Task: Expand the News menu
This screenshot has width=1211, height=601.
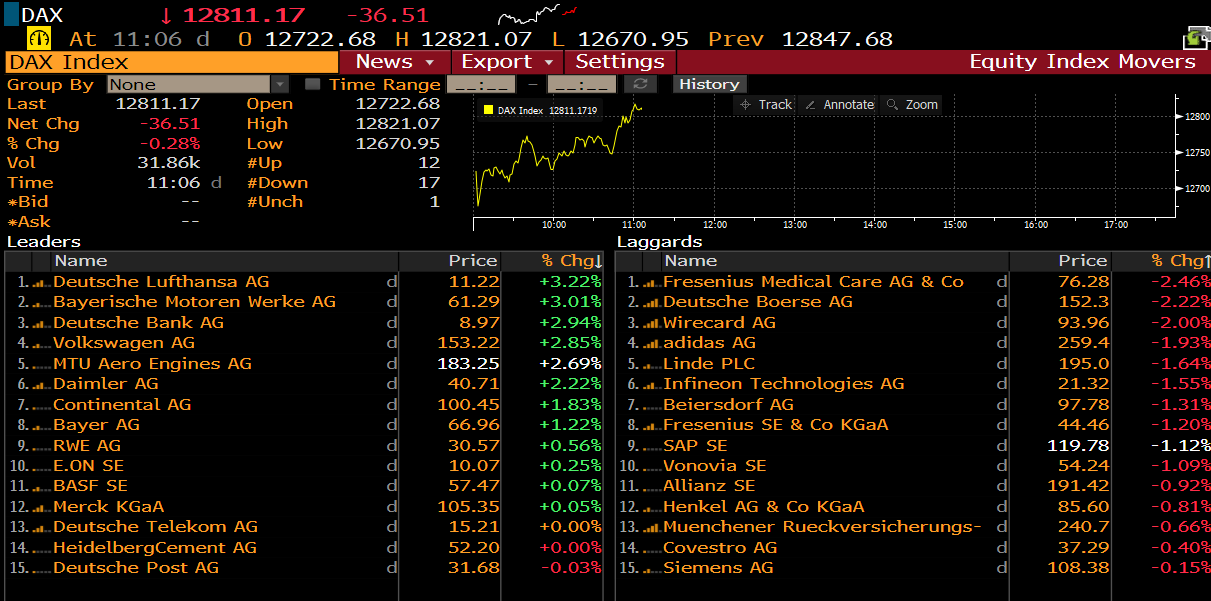Action: pos(395,62)
